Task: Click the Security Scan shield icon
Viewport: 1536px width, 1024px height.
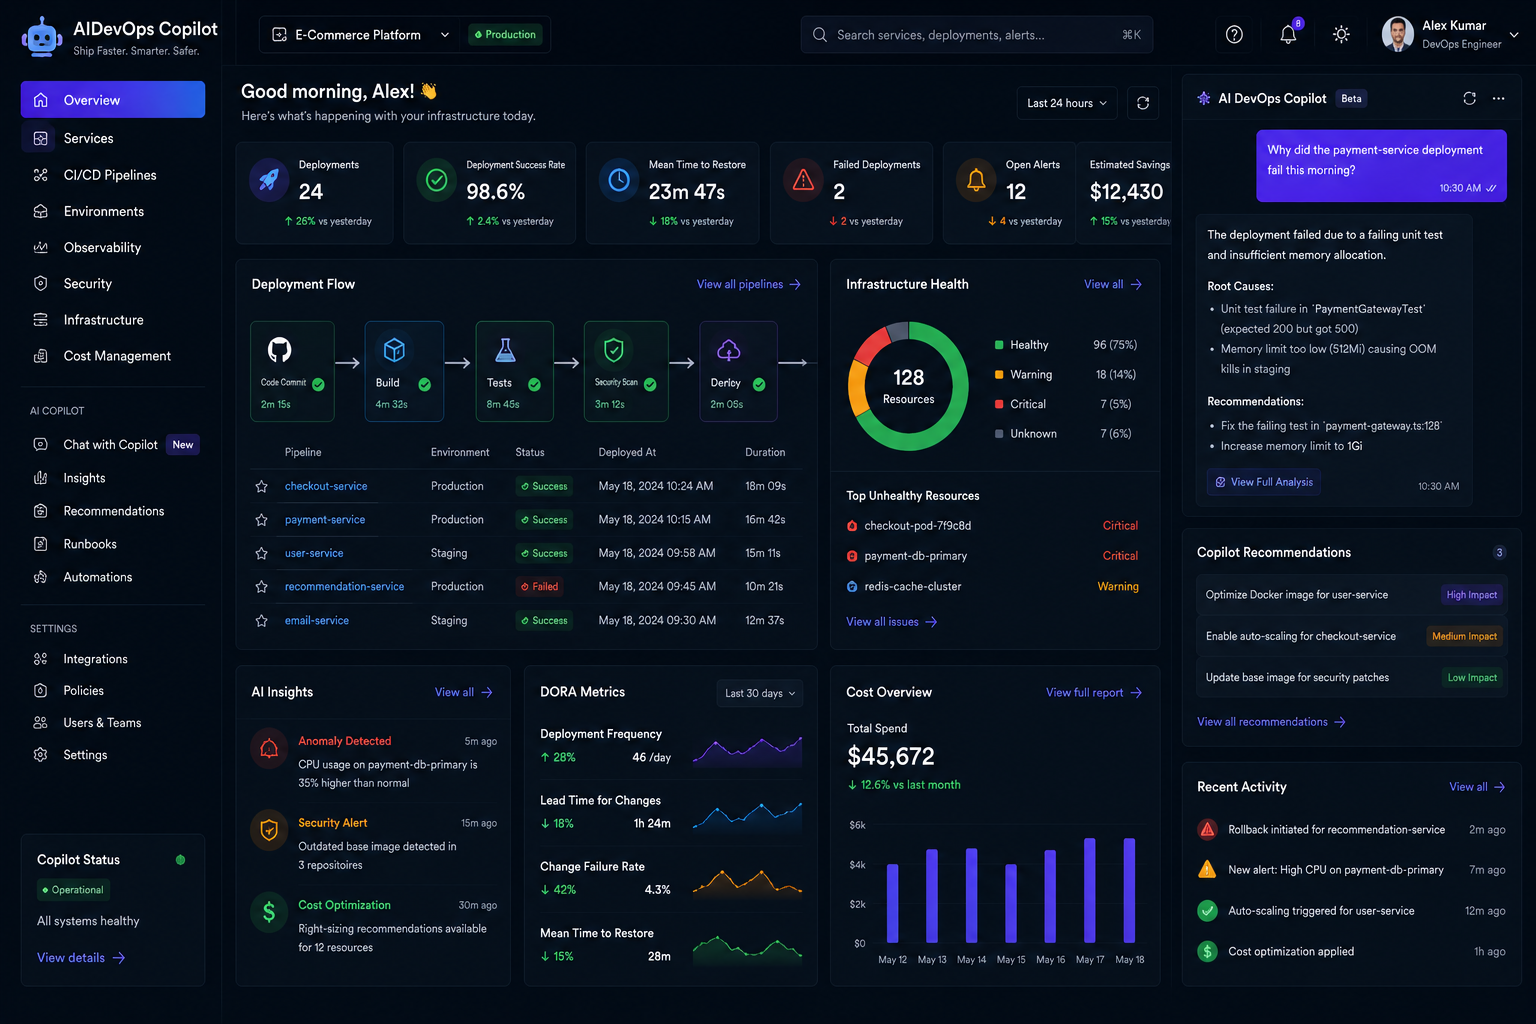Action: tap(614, 349)
